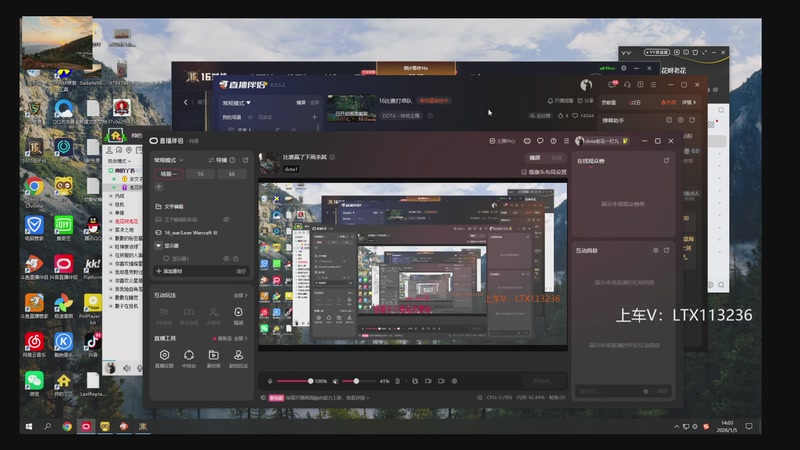Open WeChat desktop shortcut

(x=34, y=384)
